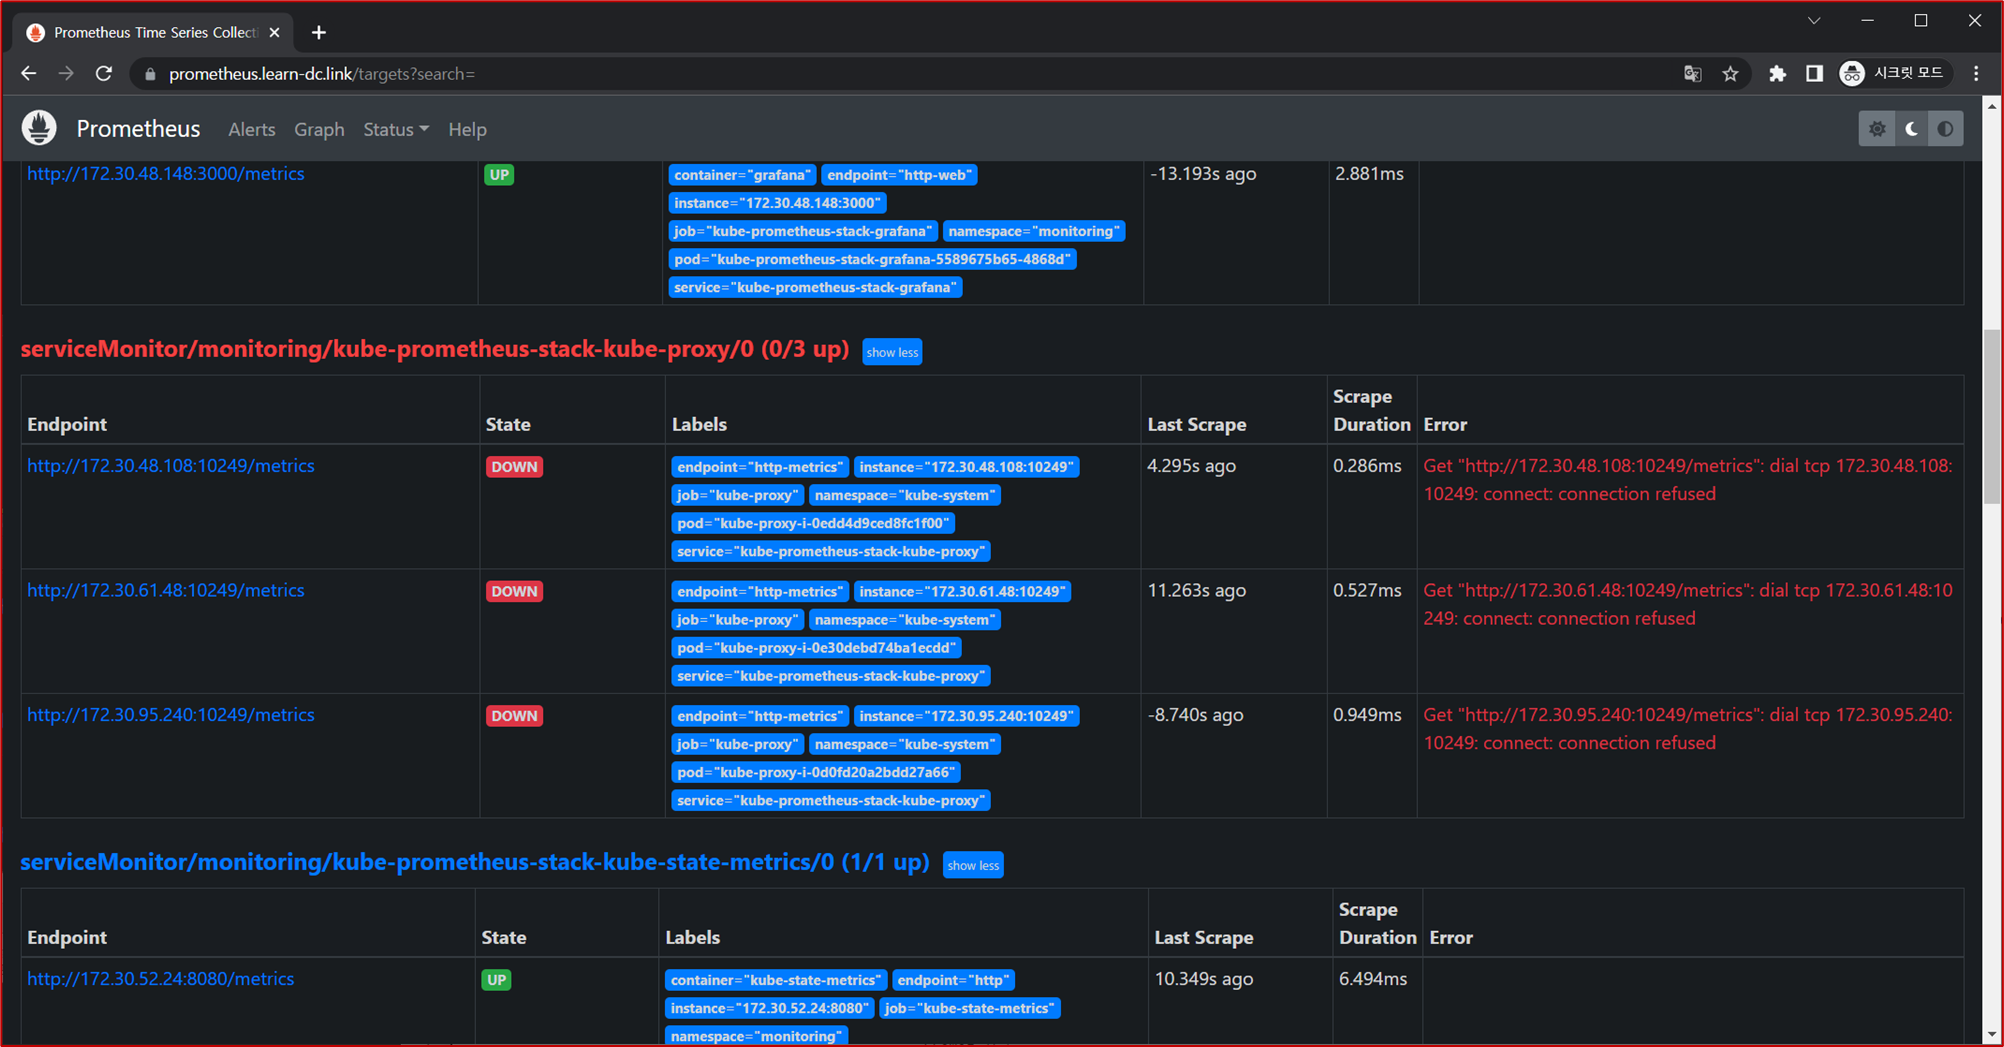
Task: Open the browser extensions puzzle icon
Action: (x=1777, y=73)
